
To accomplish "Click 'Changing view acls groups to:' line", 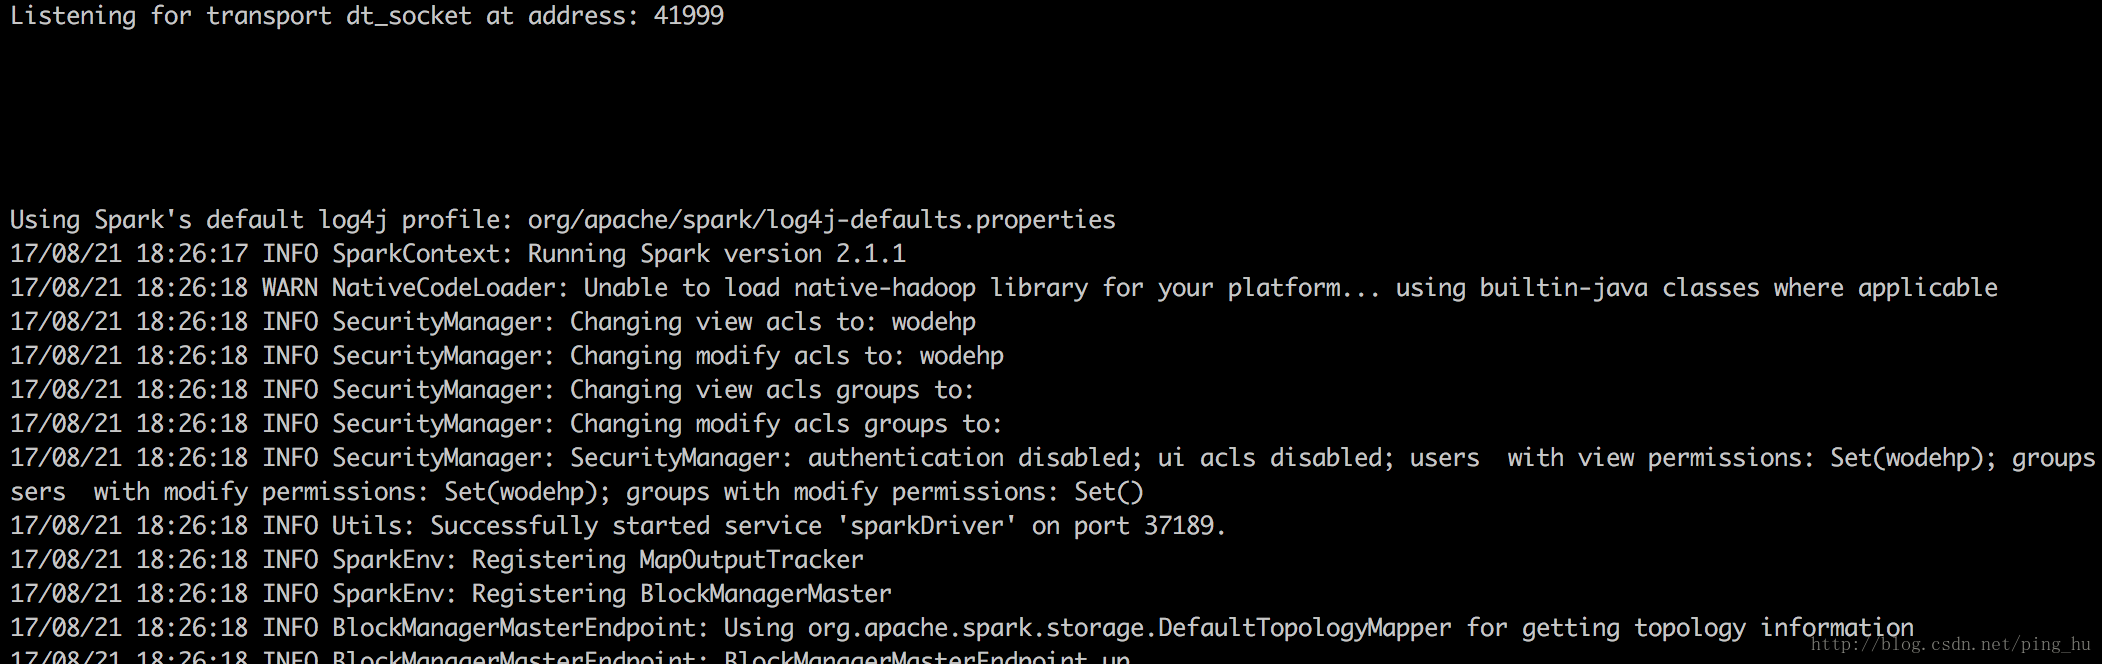I will pyautogui.click(x=492, y=390).
